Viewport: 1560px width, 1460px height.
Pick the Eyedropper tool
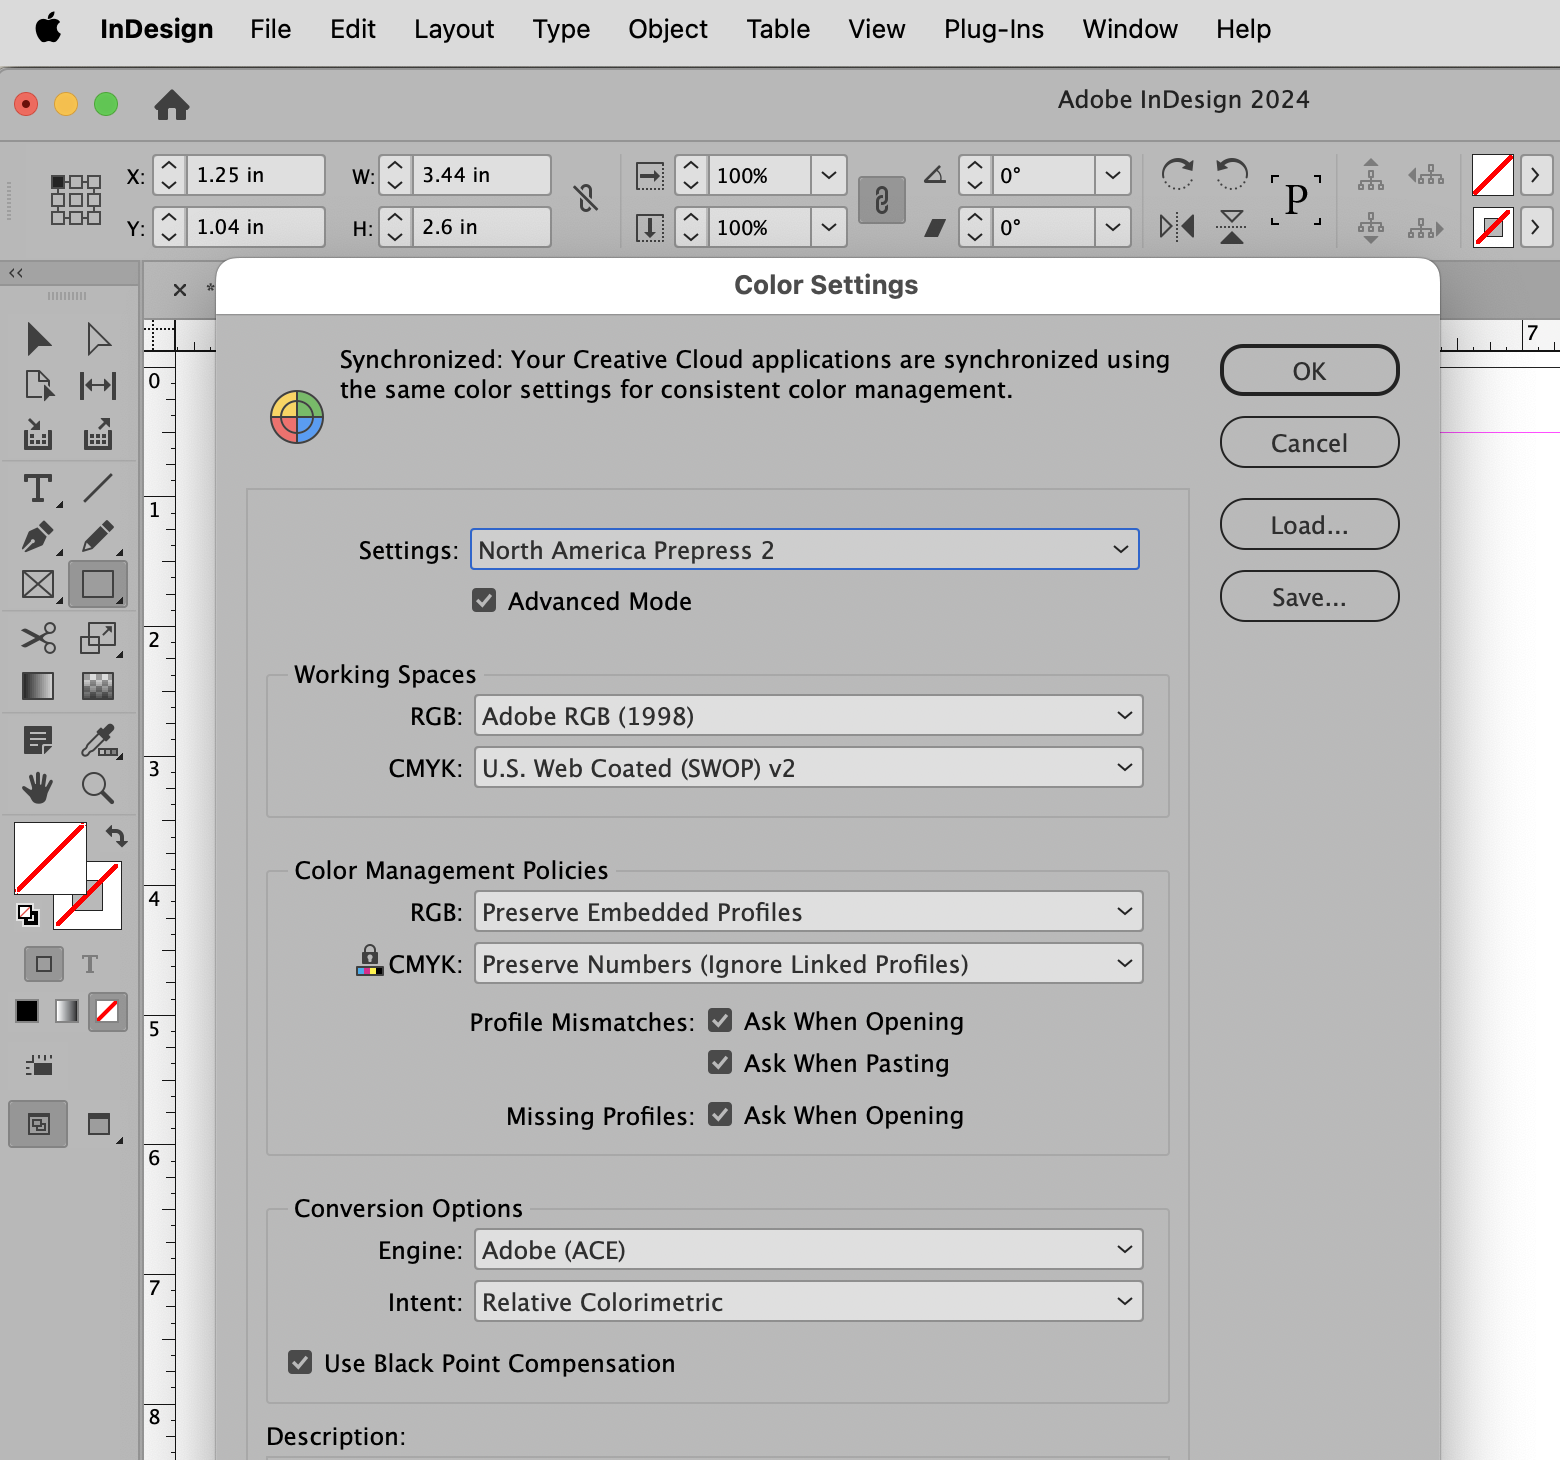point(98,740)
